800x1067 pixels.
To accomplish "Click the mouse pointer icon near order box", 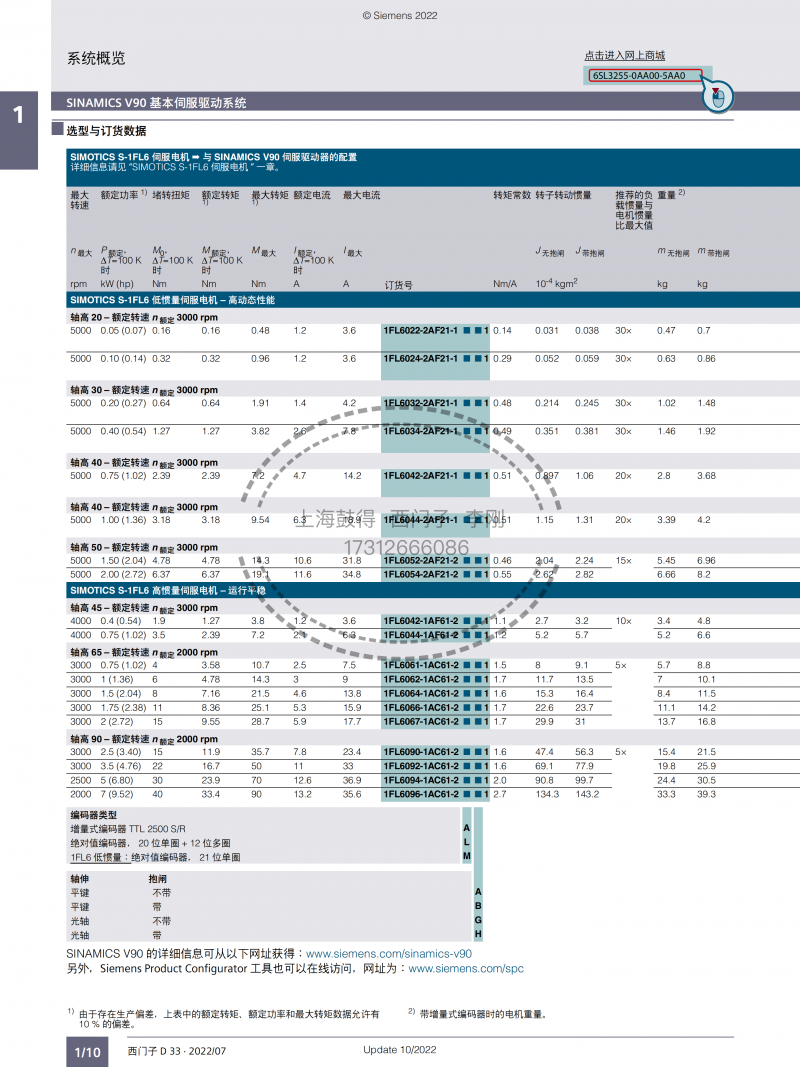I will point(718,96).
